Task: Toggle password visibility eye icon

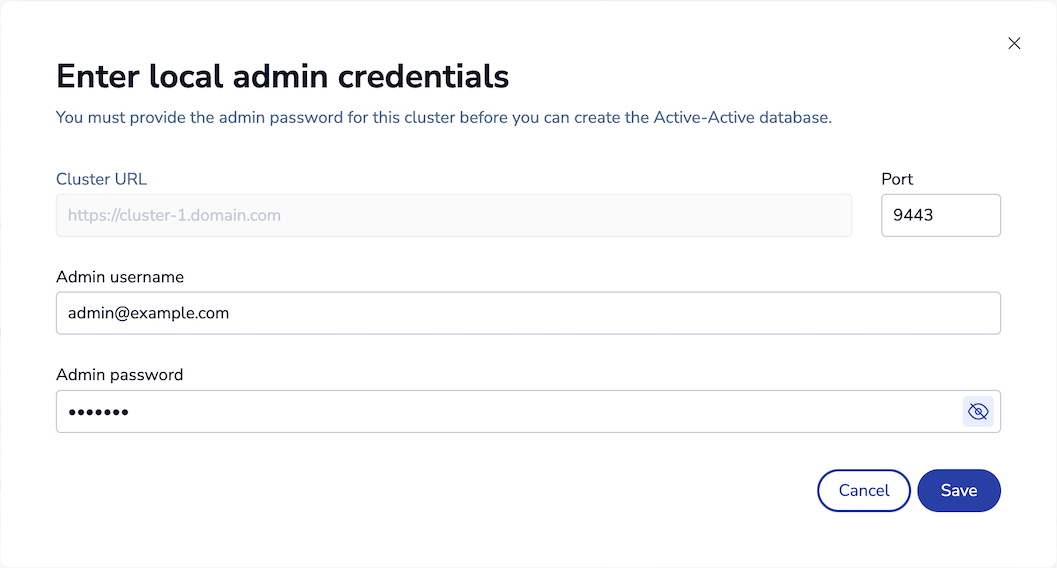Action: click(978, 412)
